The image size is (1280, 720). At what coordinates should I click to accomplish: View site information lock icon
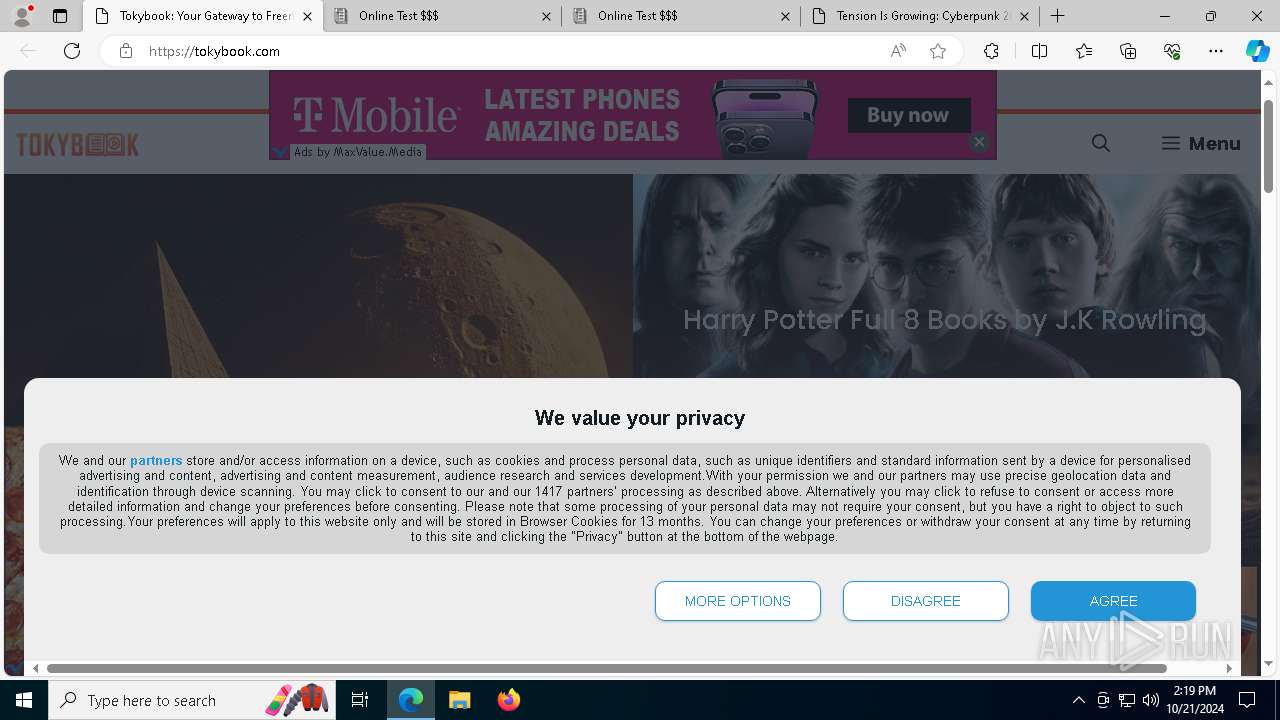[x=126, y=51]
